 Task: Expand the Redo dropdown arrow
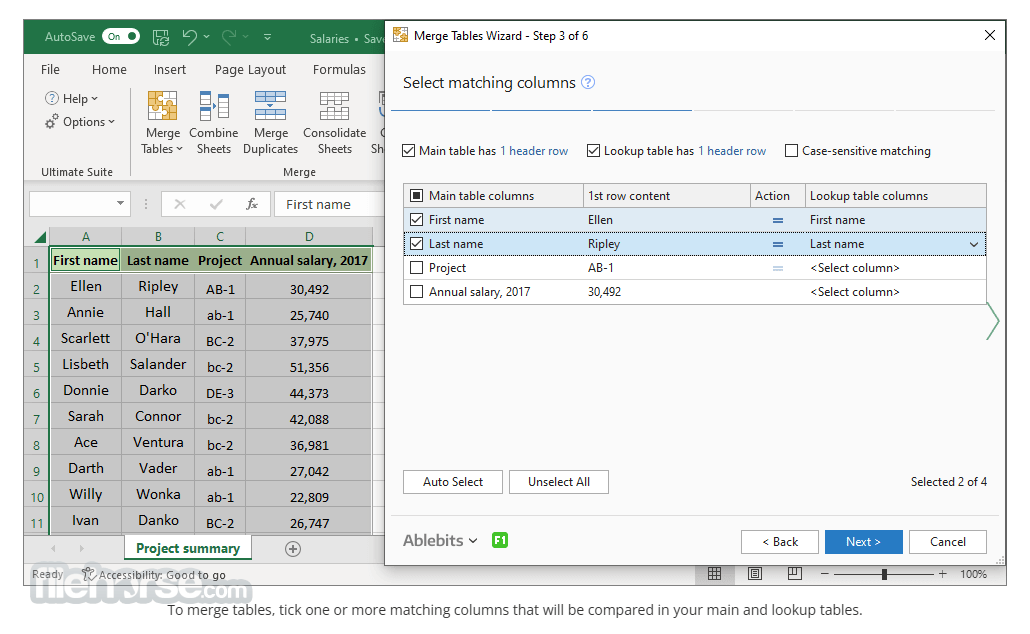coord(246,37)
